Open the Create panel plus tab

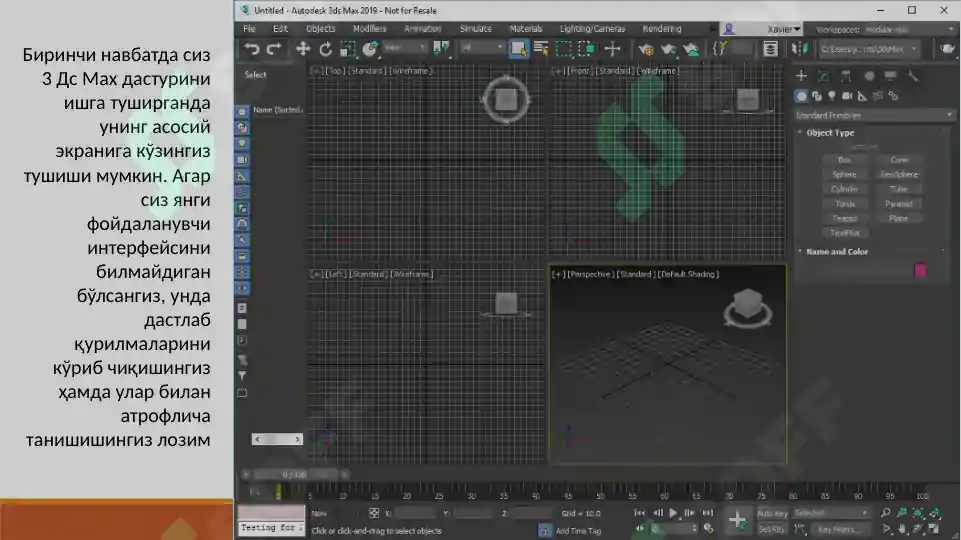click(801, 76)
